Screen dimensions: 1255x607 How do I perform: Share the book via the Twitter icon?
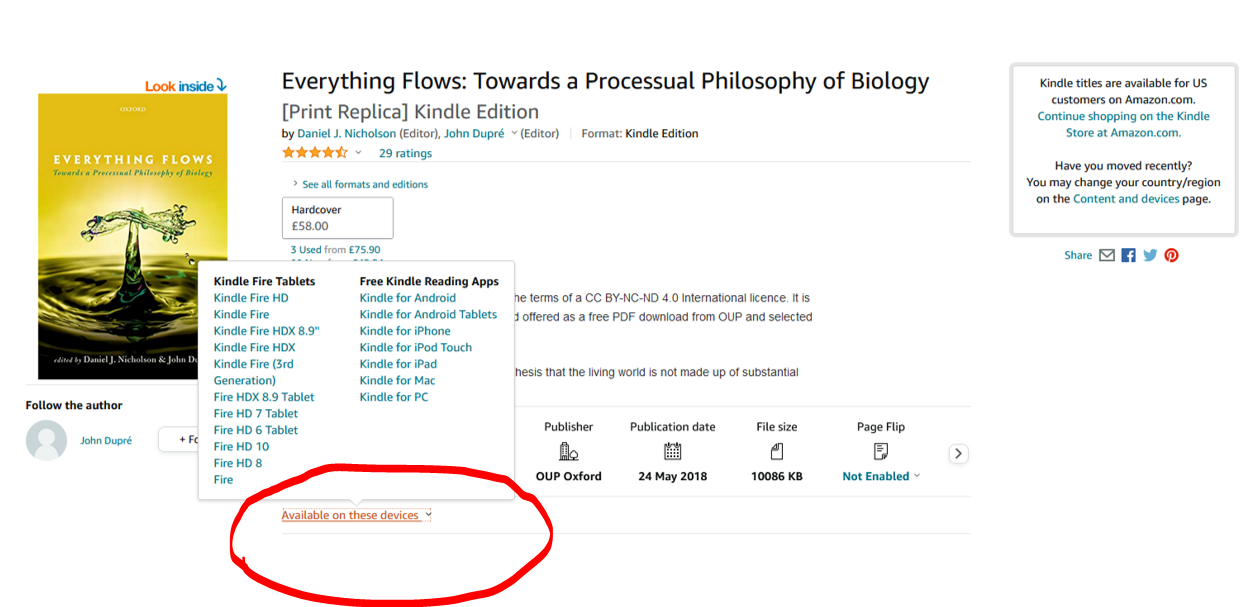click(1150, 255)
